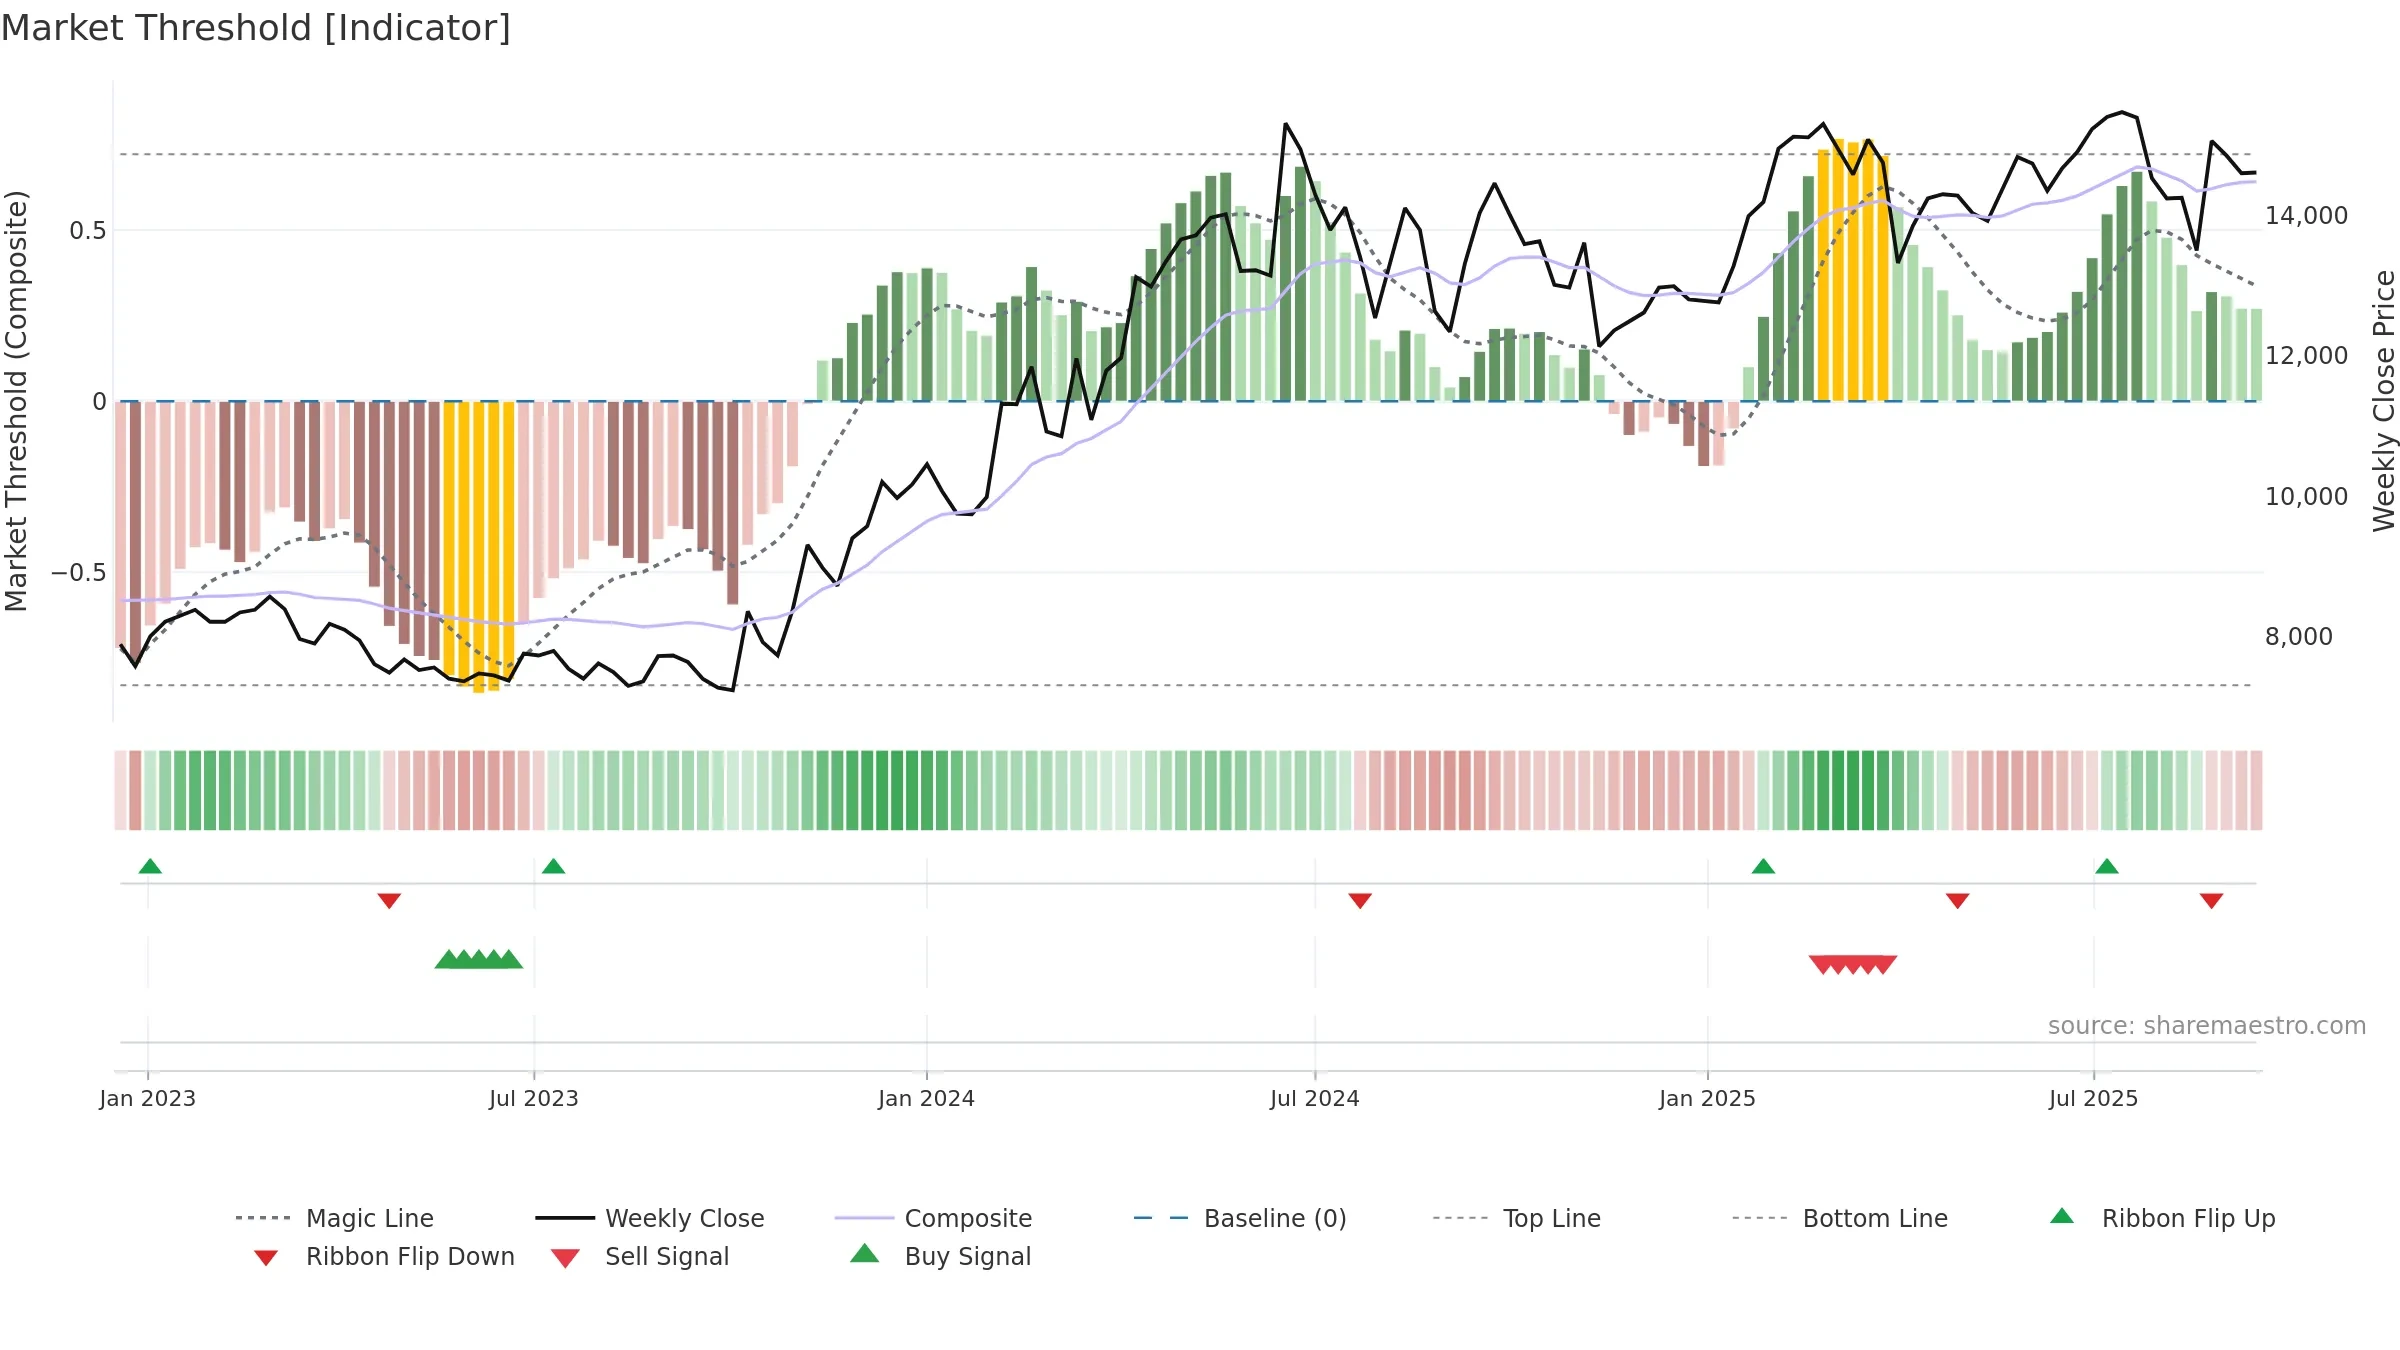Click the Market Threshold [Indicator] chart title

pos(256,28)
